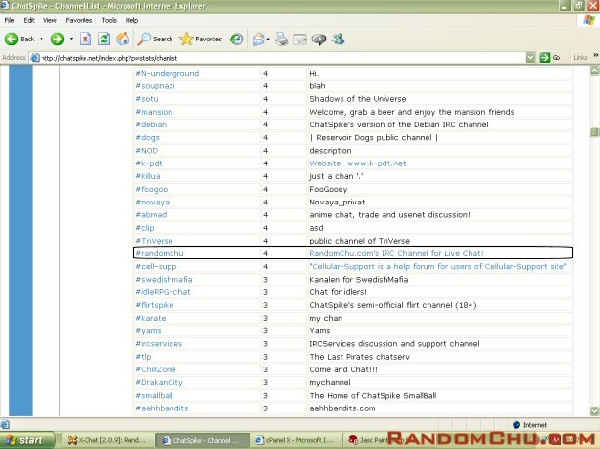Viewport: 600px width, 449px height.
Task: Open the Messenger people icon
Action: point(338,39)
